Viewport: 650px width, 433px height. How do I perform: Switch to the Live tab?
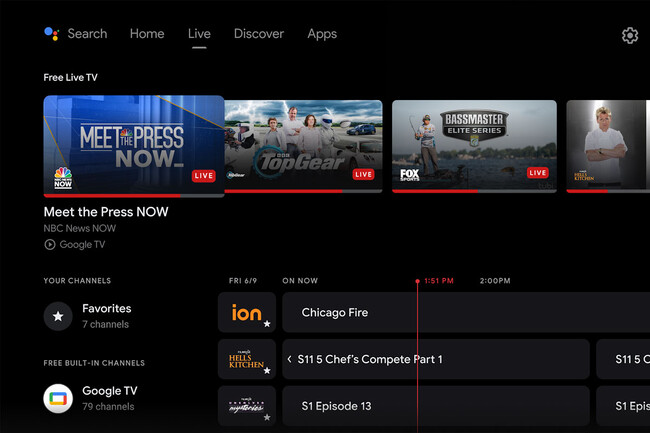click(199, 34)
